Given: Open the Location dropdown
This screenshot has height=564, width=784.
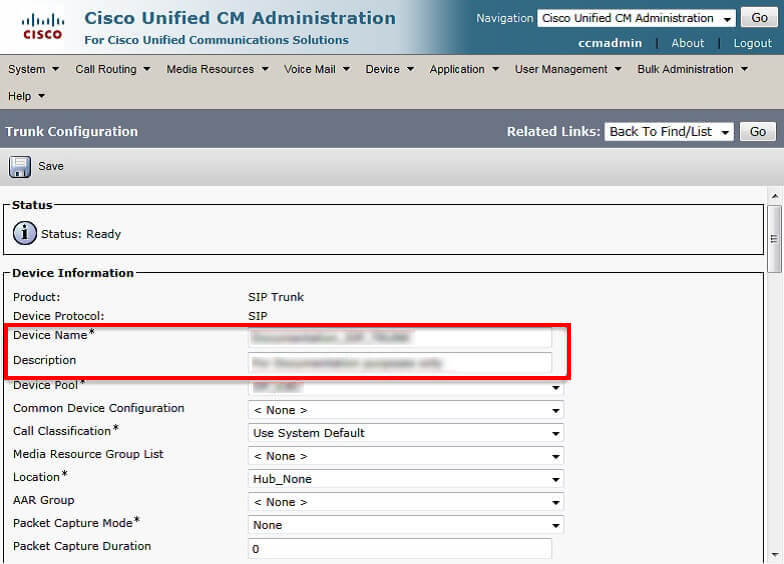Looking at the screenshot, I should (406, 479).
